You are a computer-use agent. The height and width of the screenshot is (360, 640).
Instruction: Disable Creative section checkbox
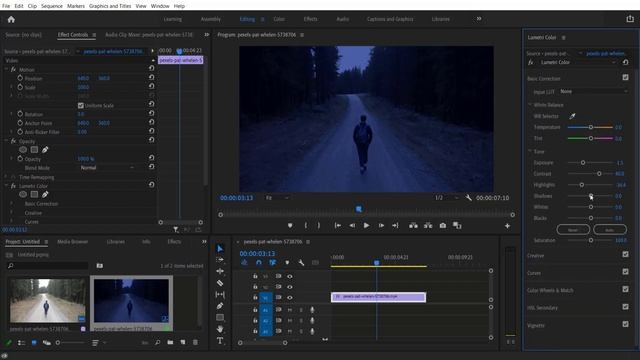pyautogui.click(x=625, y=254)
